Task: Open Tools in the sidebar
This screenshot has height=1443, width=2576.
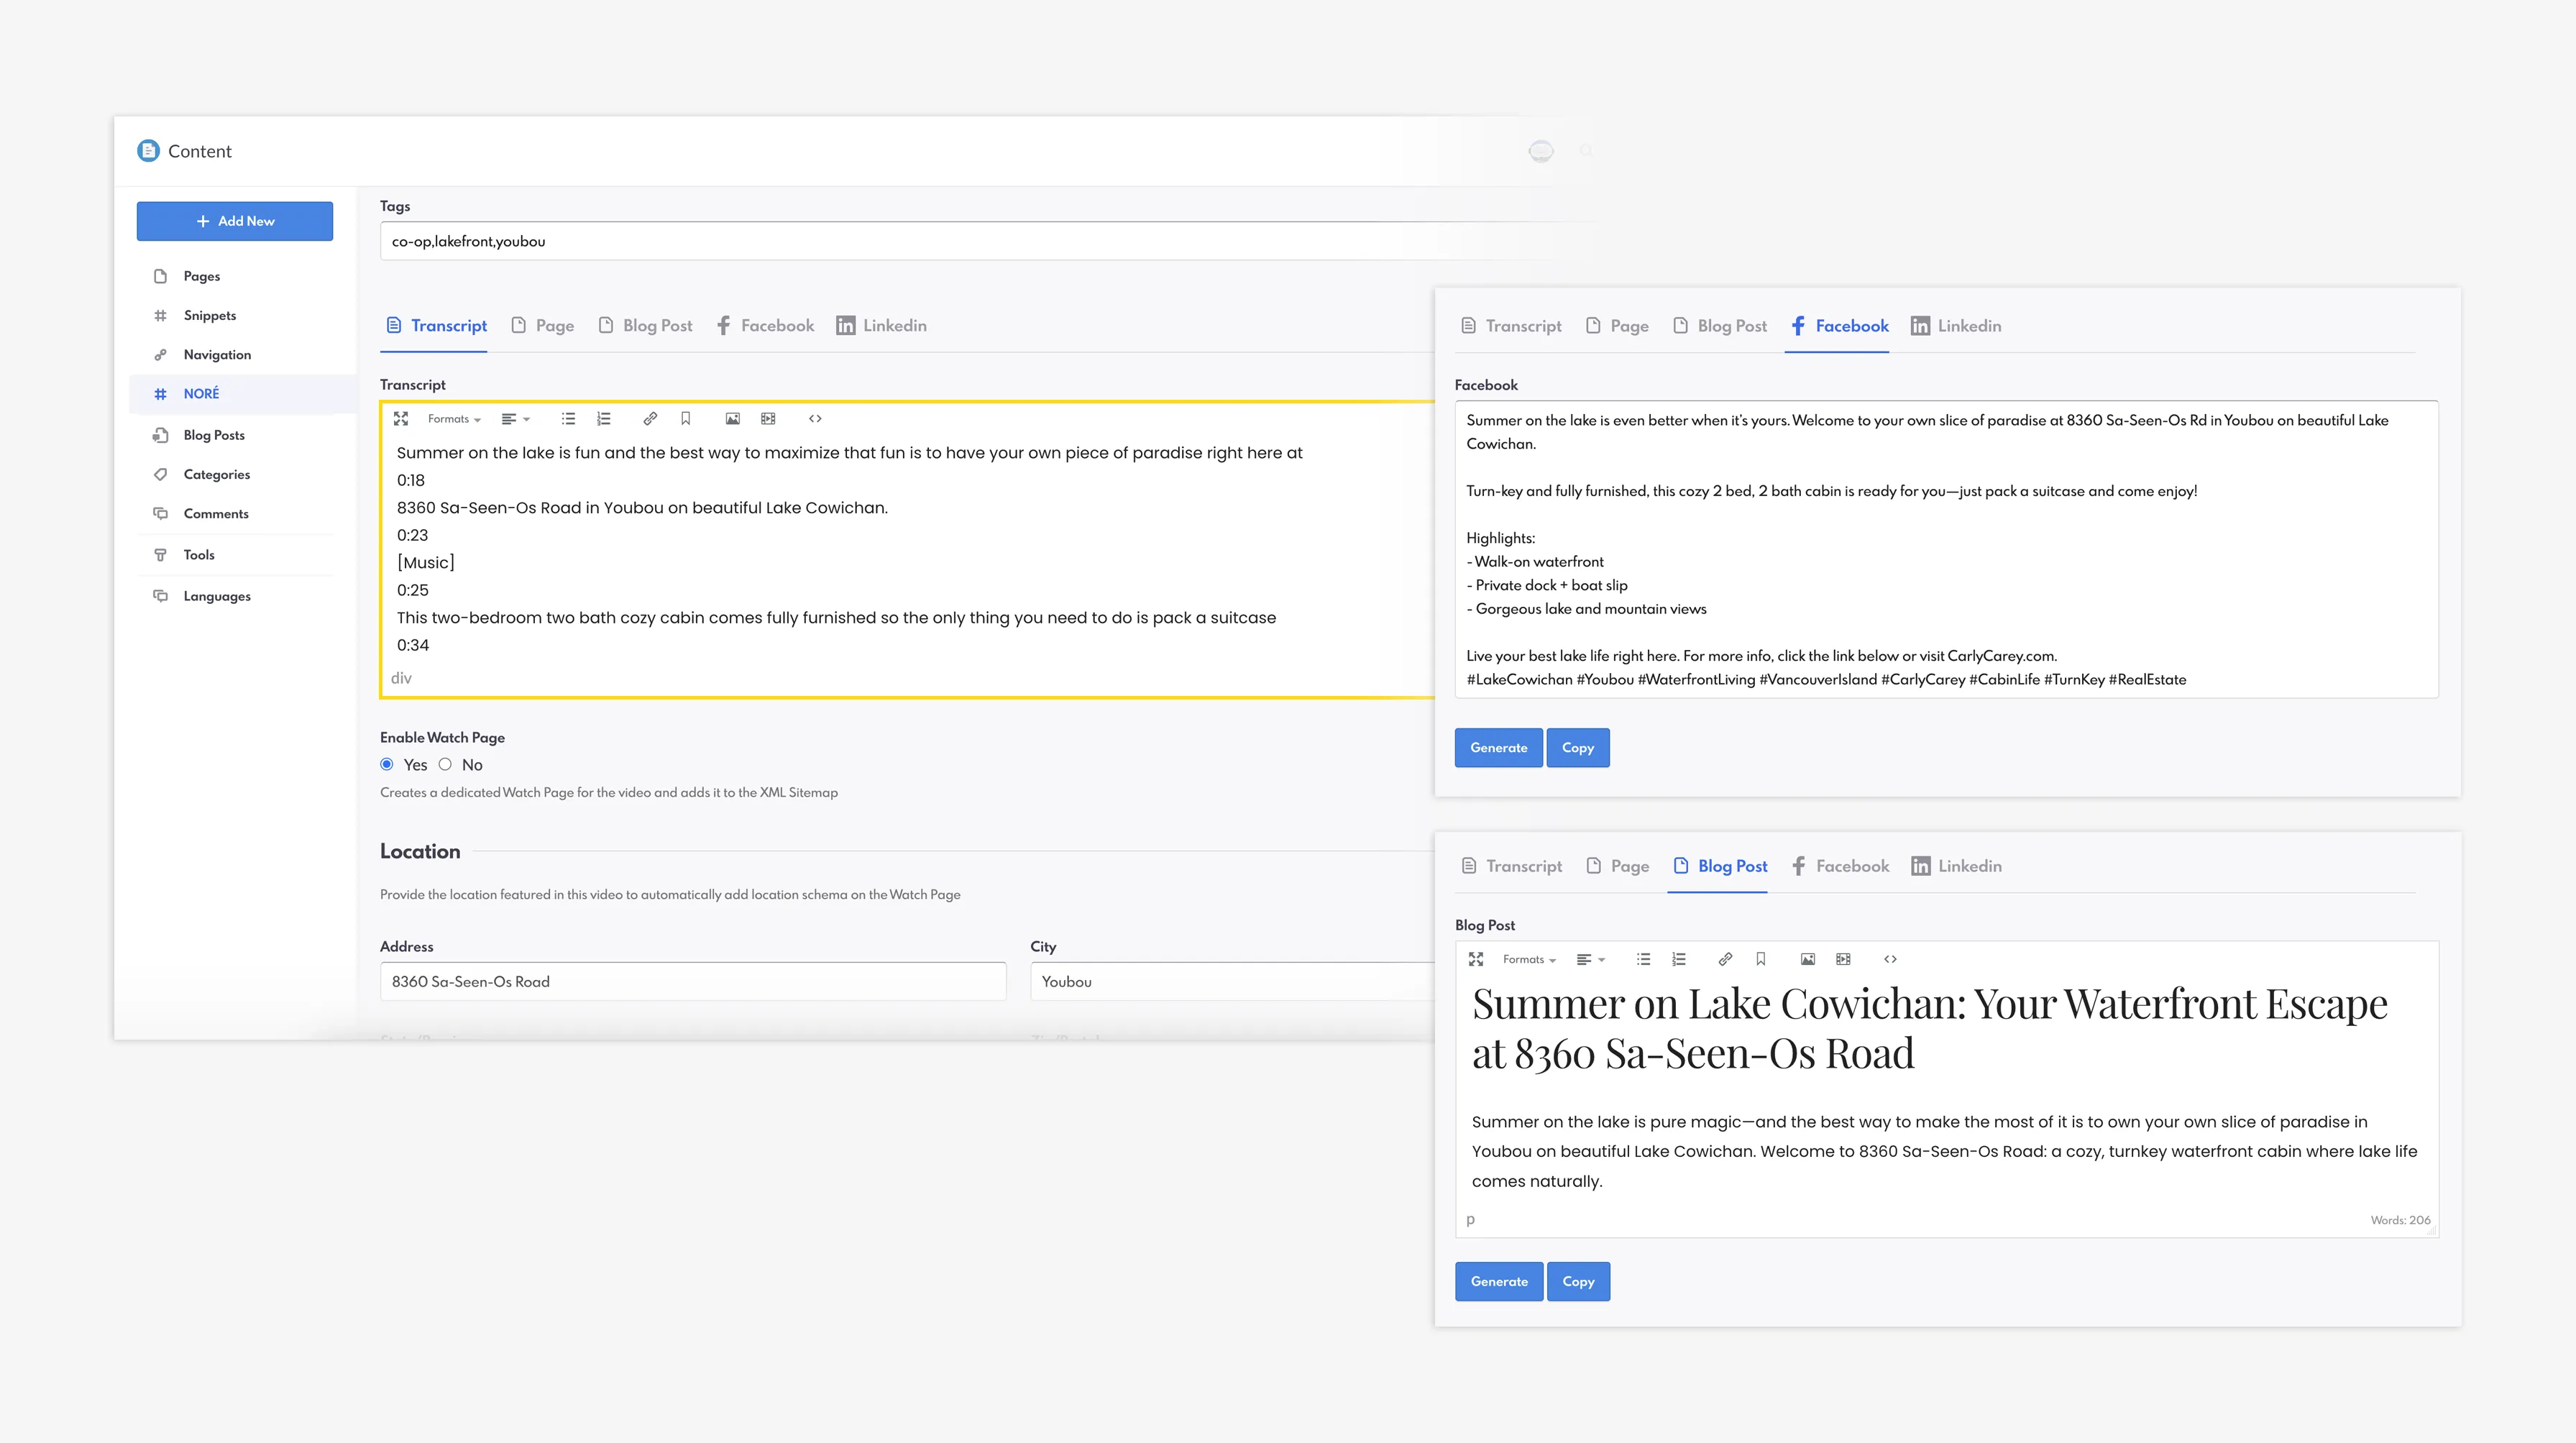Action: (x=198, y=555)
